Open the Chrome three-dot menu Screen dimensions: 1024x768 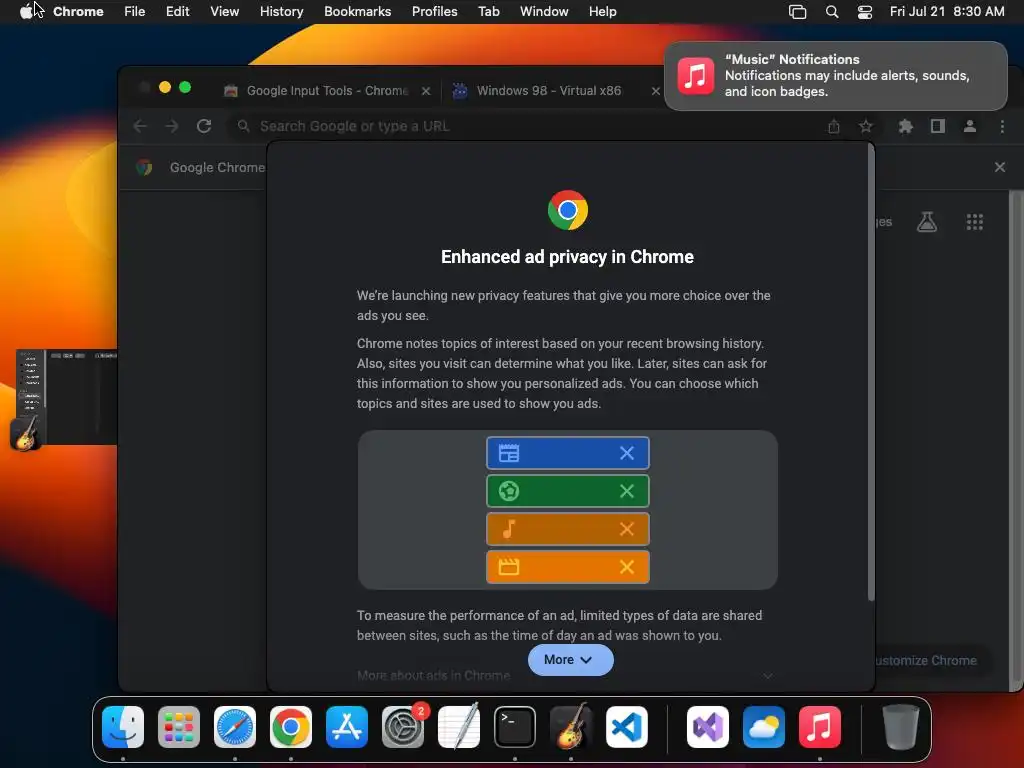click(x=1002, y=126)
